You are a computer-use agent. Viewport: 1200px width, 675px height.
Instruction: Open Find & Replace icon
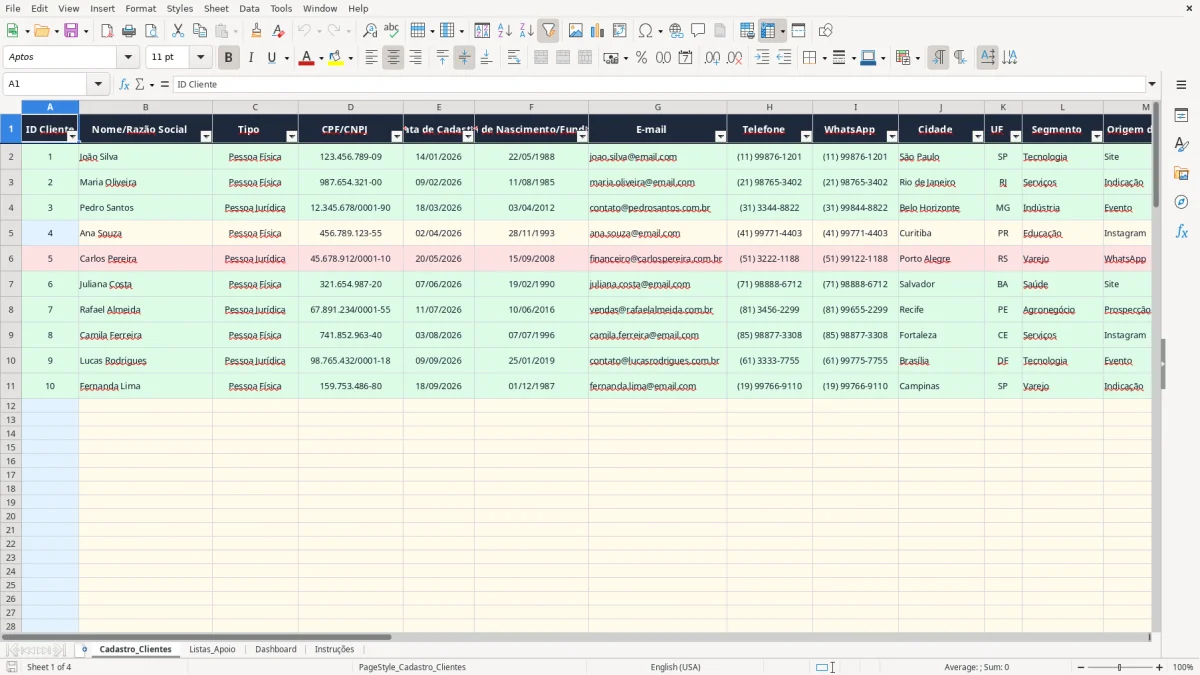370,31
